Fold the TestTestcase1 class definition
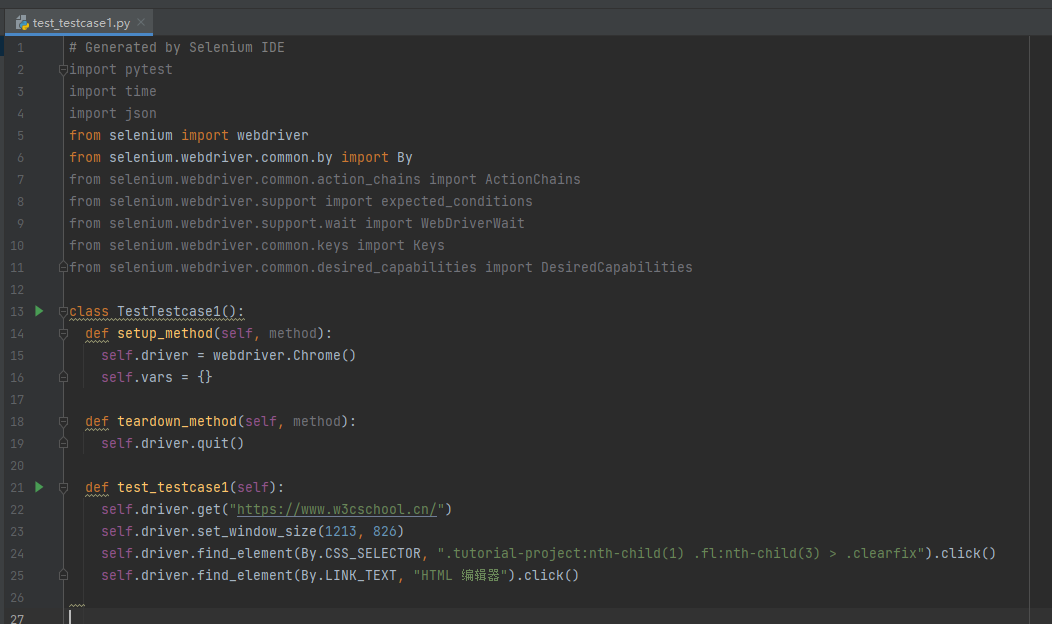 tap(63, 312)
